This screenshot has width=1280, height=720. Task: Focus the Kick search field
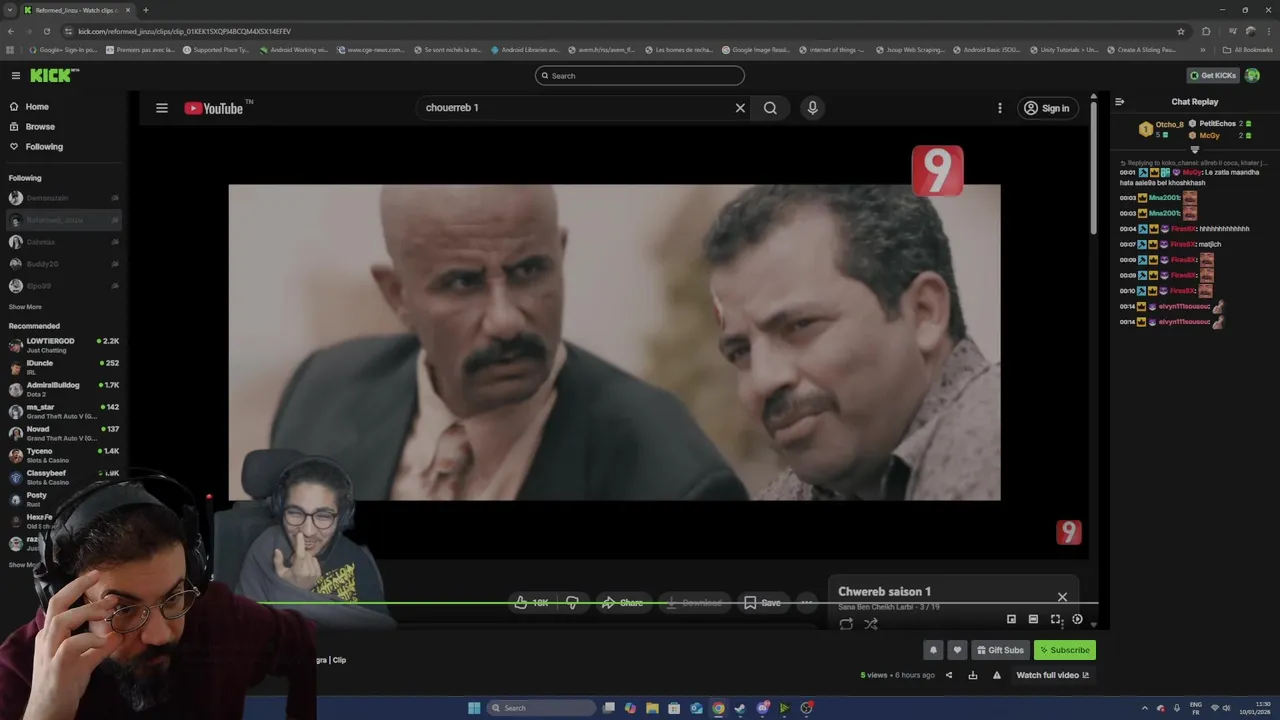click(x=640, y=75)
